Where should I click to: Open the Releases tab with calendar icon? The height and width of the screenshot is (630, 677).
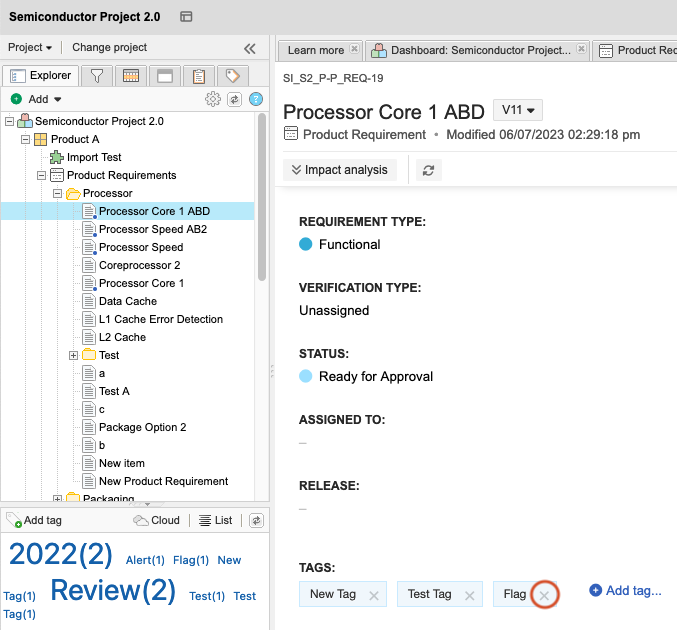click(x=131, y=76)
